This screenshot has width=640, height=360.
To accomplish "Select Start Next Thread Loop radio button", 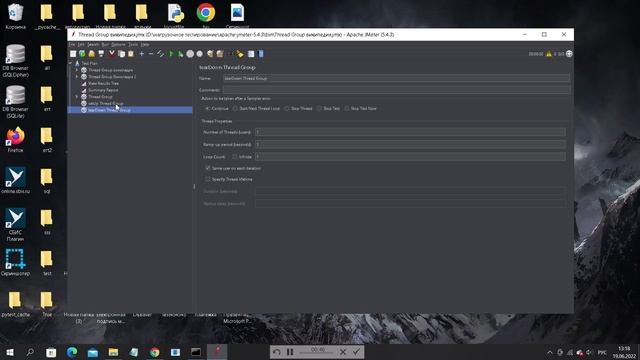I will click(x=235, y=109).
